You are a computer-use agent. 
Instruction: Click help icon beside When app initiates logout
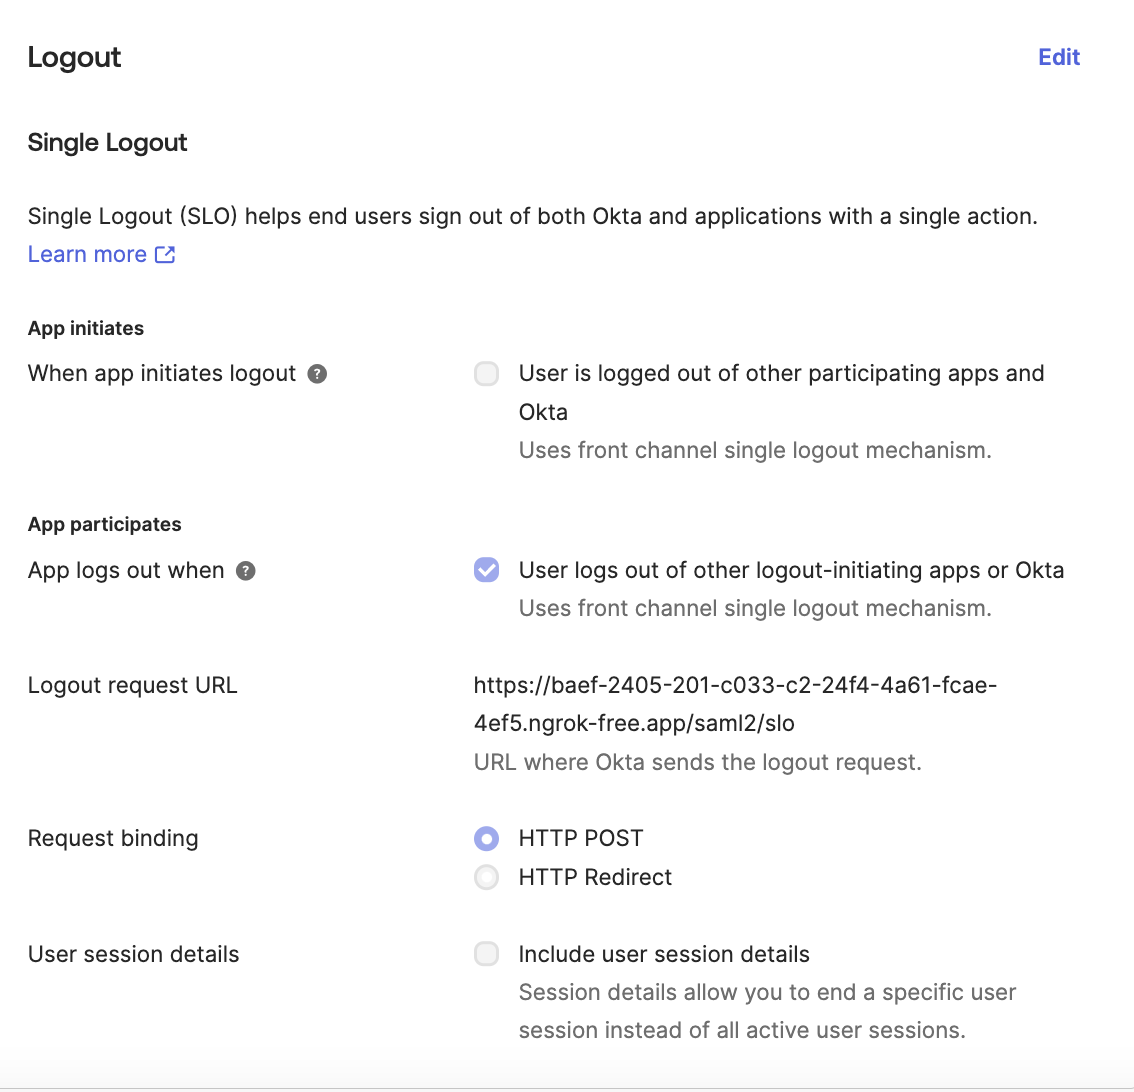click(x=317, y=374)
